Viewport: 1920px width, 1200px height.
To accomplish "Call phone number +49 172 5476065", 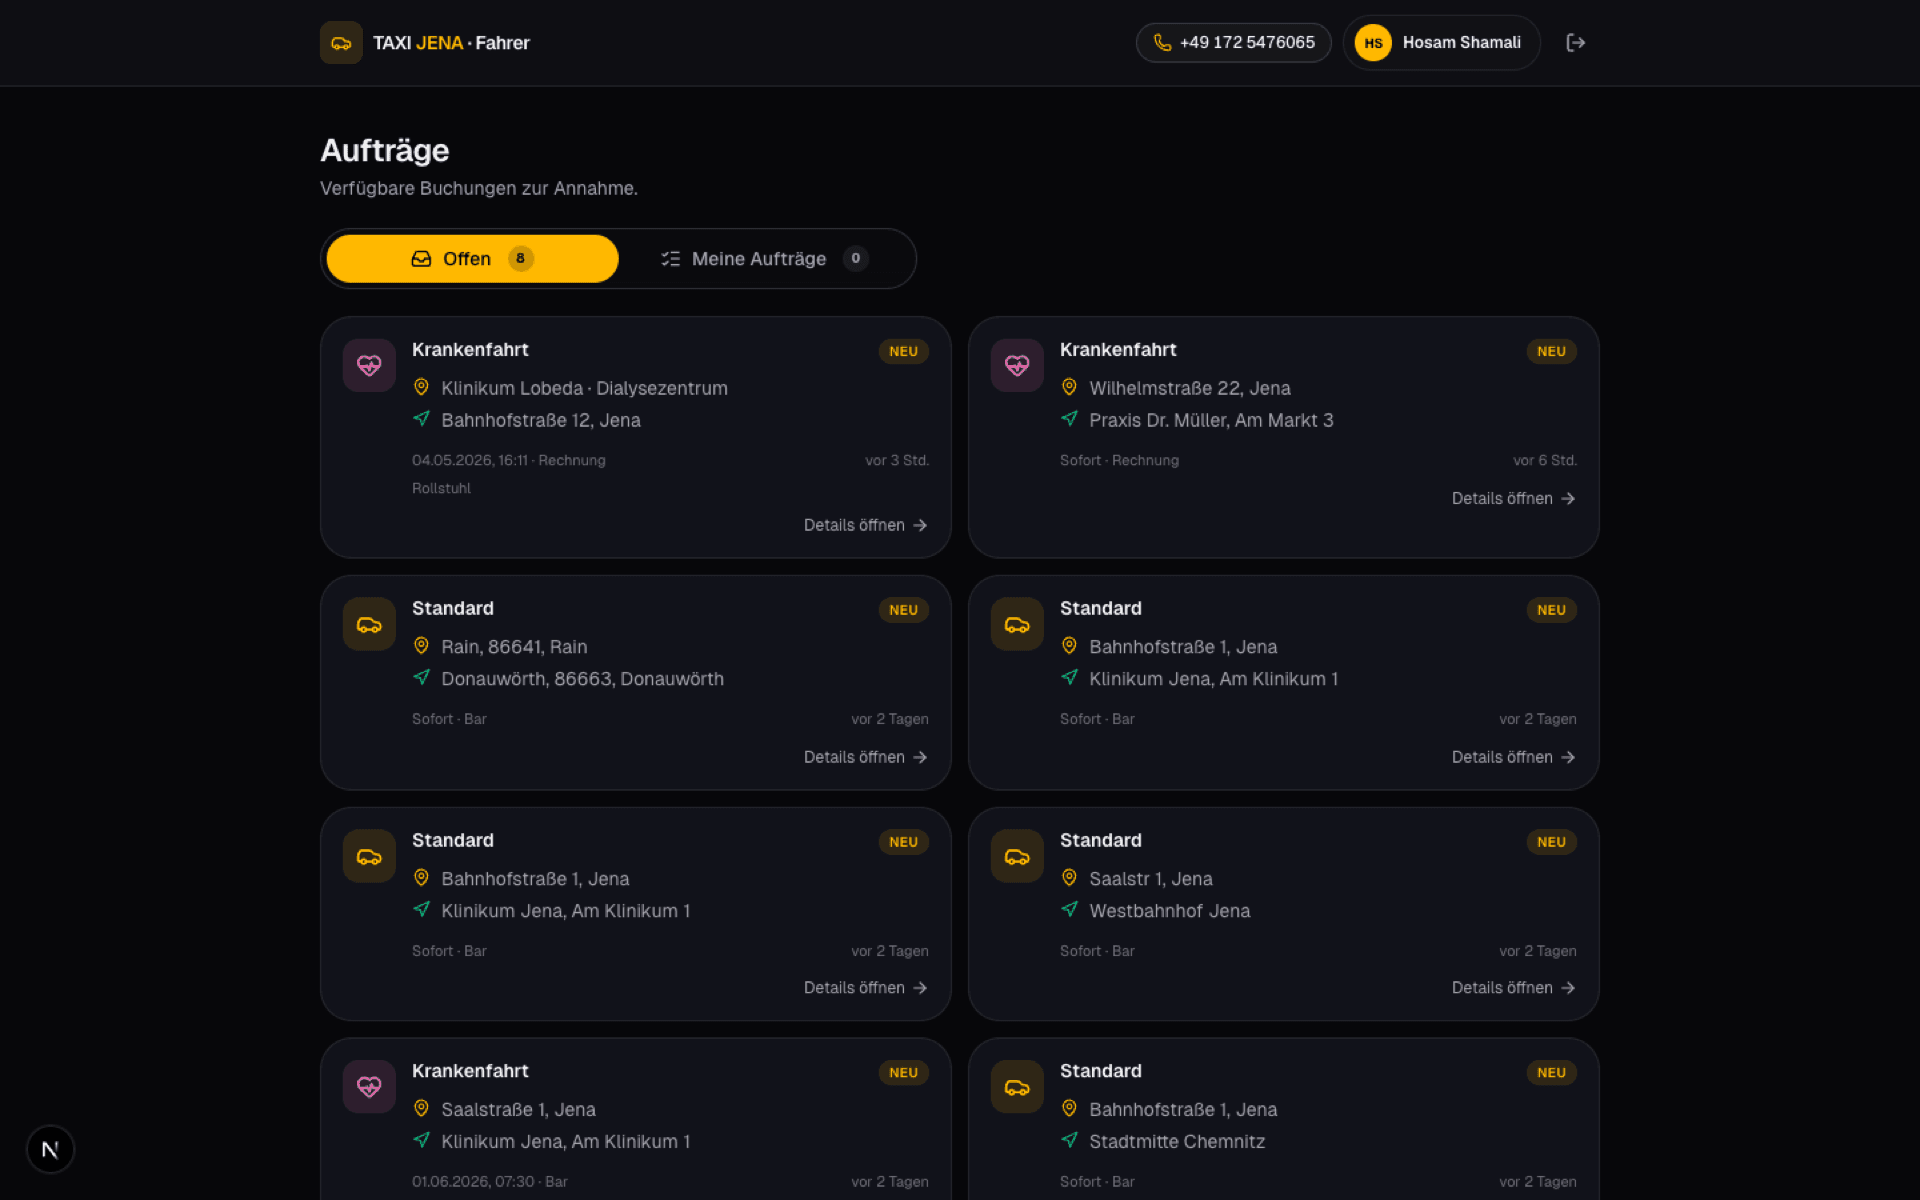I will [1233, 43].
